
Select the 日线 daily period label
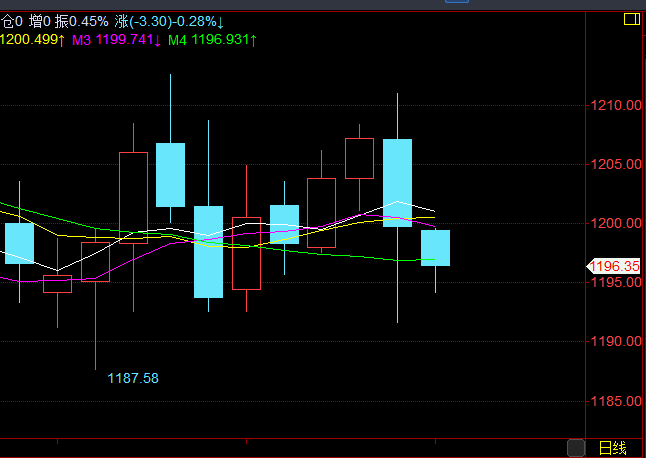point(611,447)
